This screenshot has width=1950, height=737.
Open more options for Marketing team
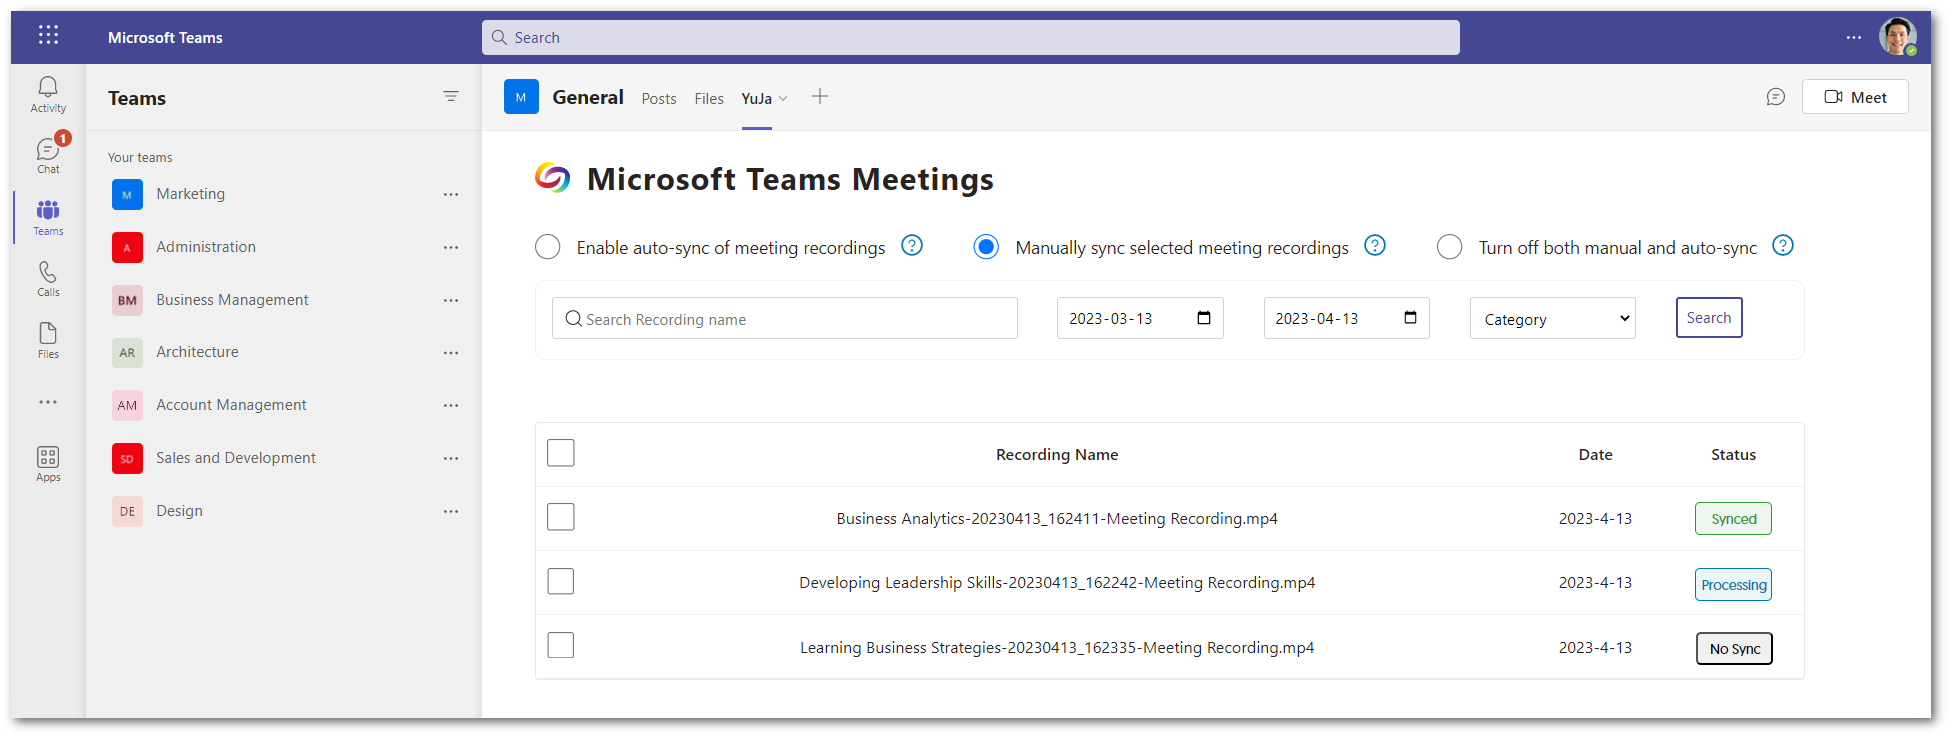coord(451,195)
